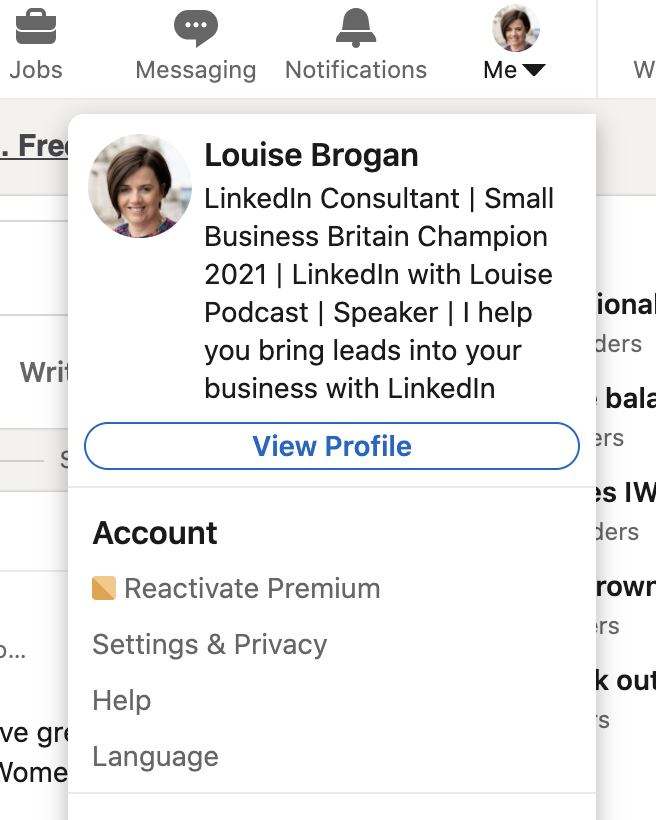Click the Account section heading
This screenshot has height=820, width=656.
[155, 533]
